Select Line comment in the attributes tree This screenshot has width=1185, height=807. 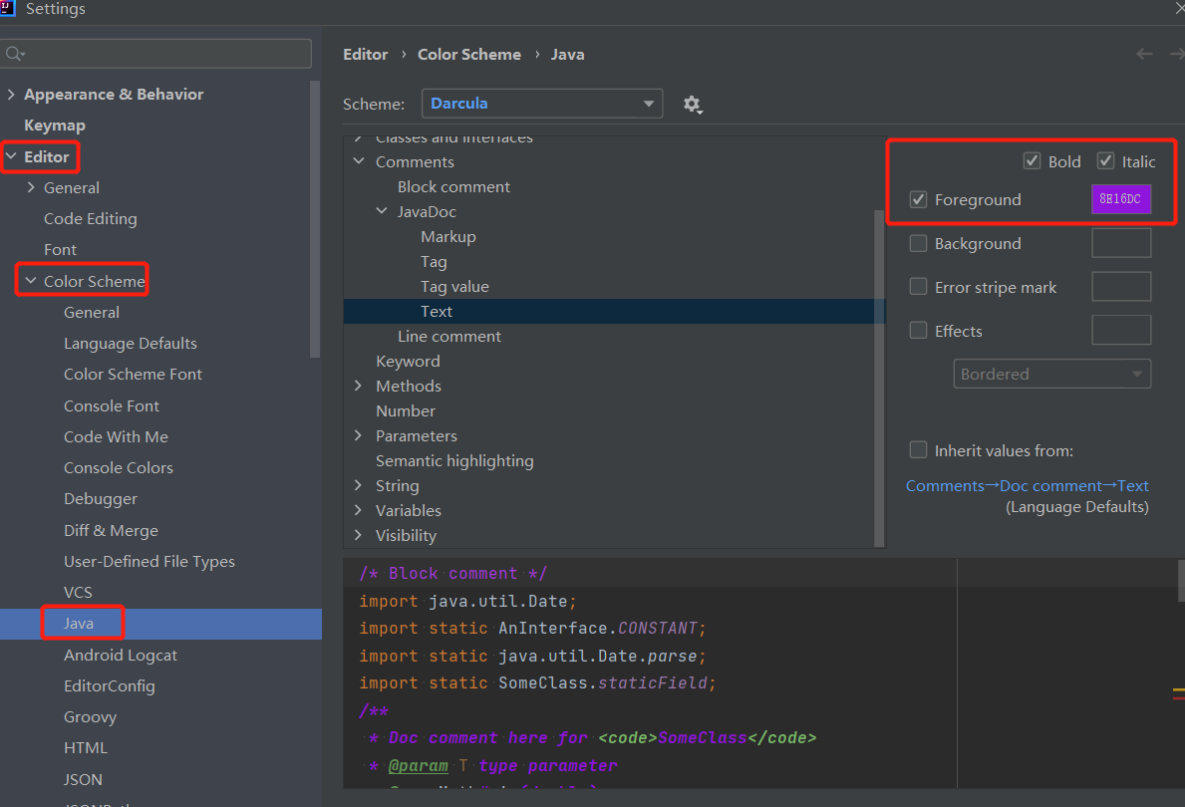pyautogui.click(x=449, y=336)
